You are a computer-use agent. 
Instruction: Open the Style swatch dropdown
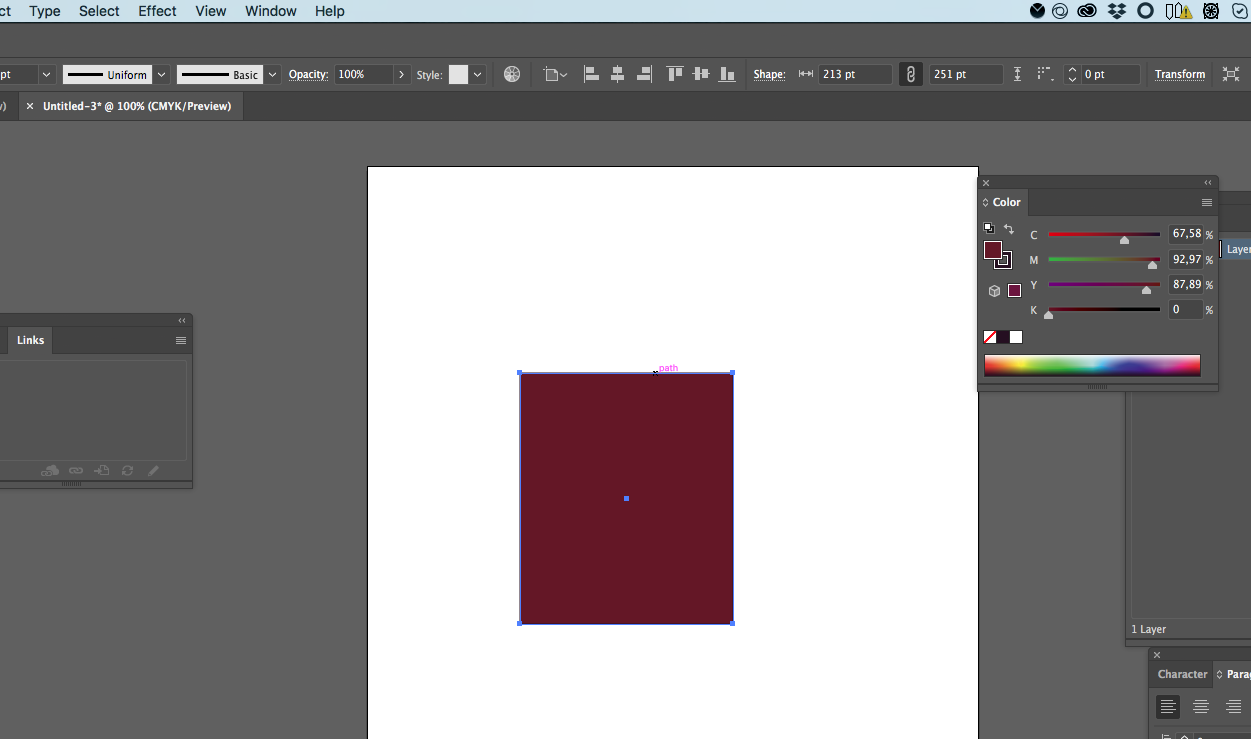tap(478, 74)
